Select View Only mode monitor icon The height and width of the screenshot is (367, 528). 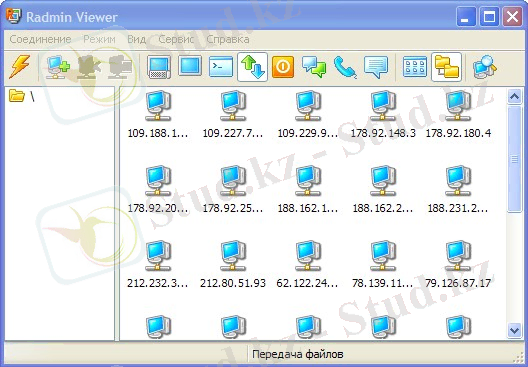click(190, 66)
